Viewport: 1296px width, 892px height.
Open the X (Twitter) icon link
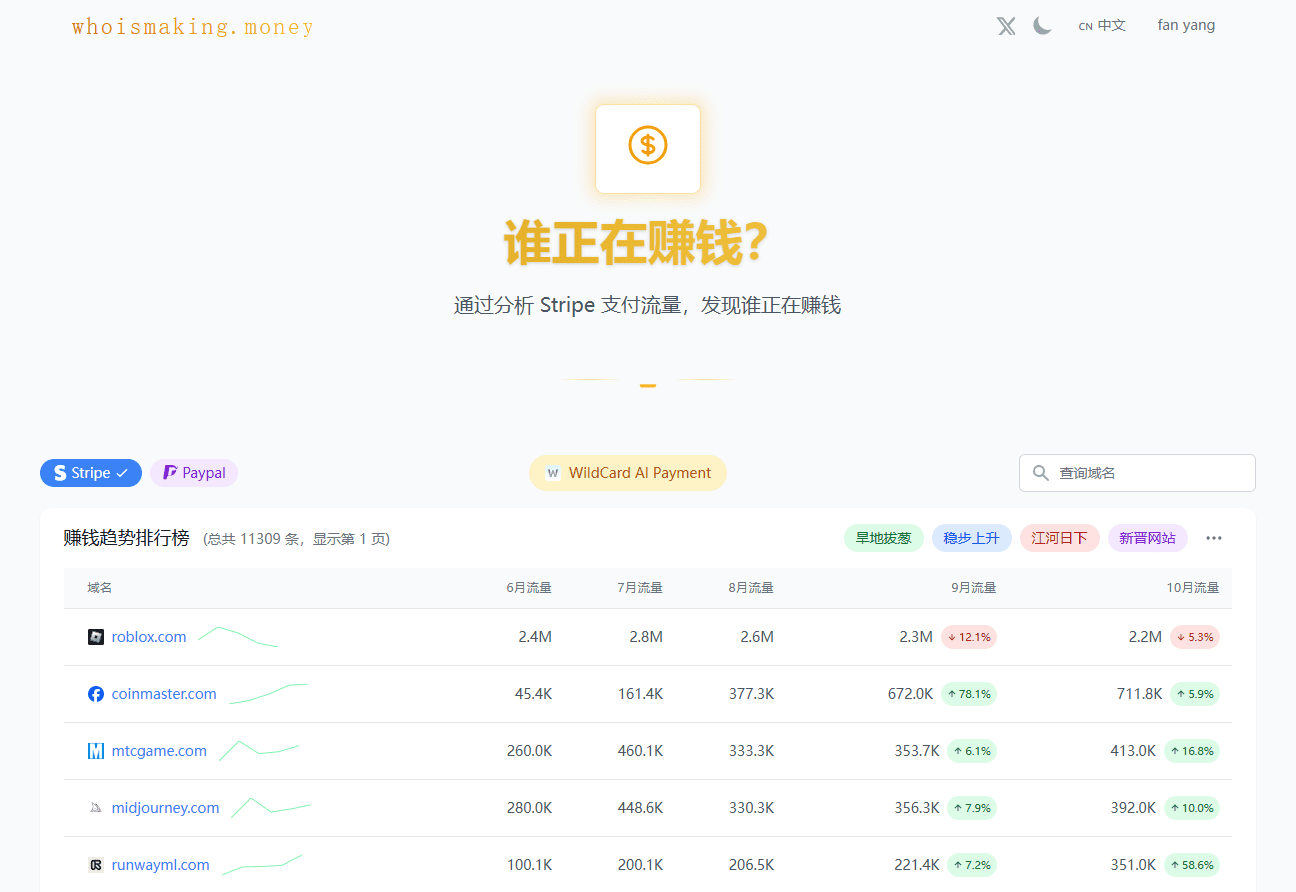(x=1006, y=26)
